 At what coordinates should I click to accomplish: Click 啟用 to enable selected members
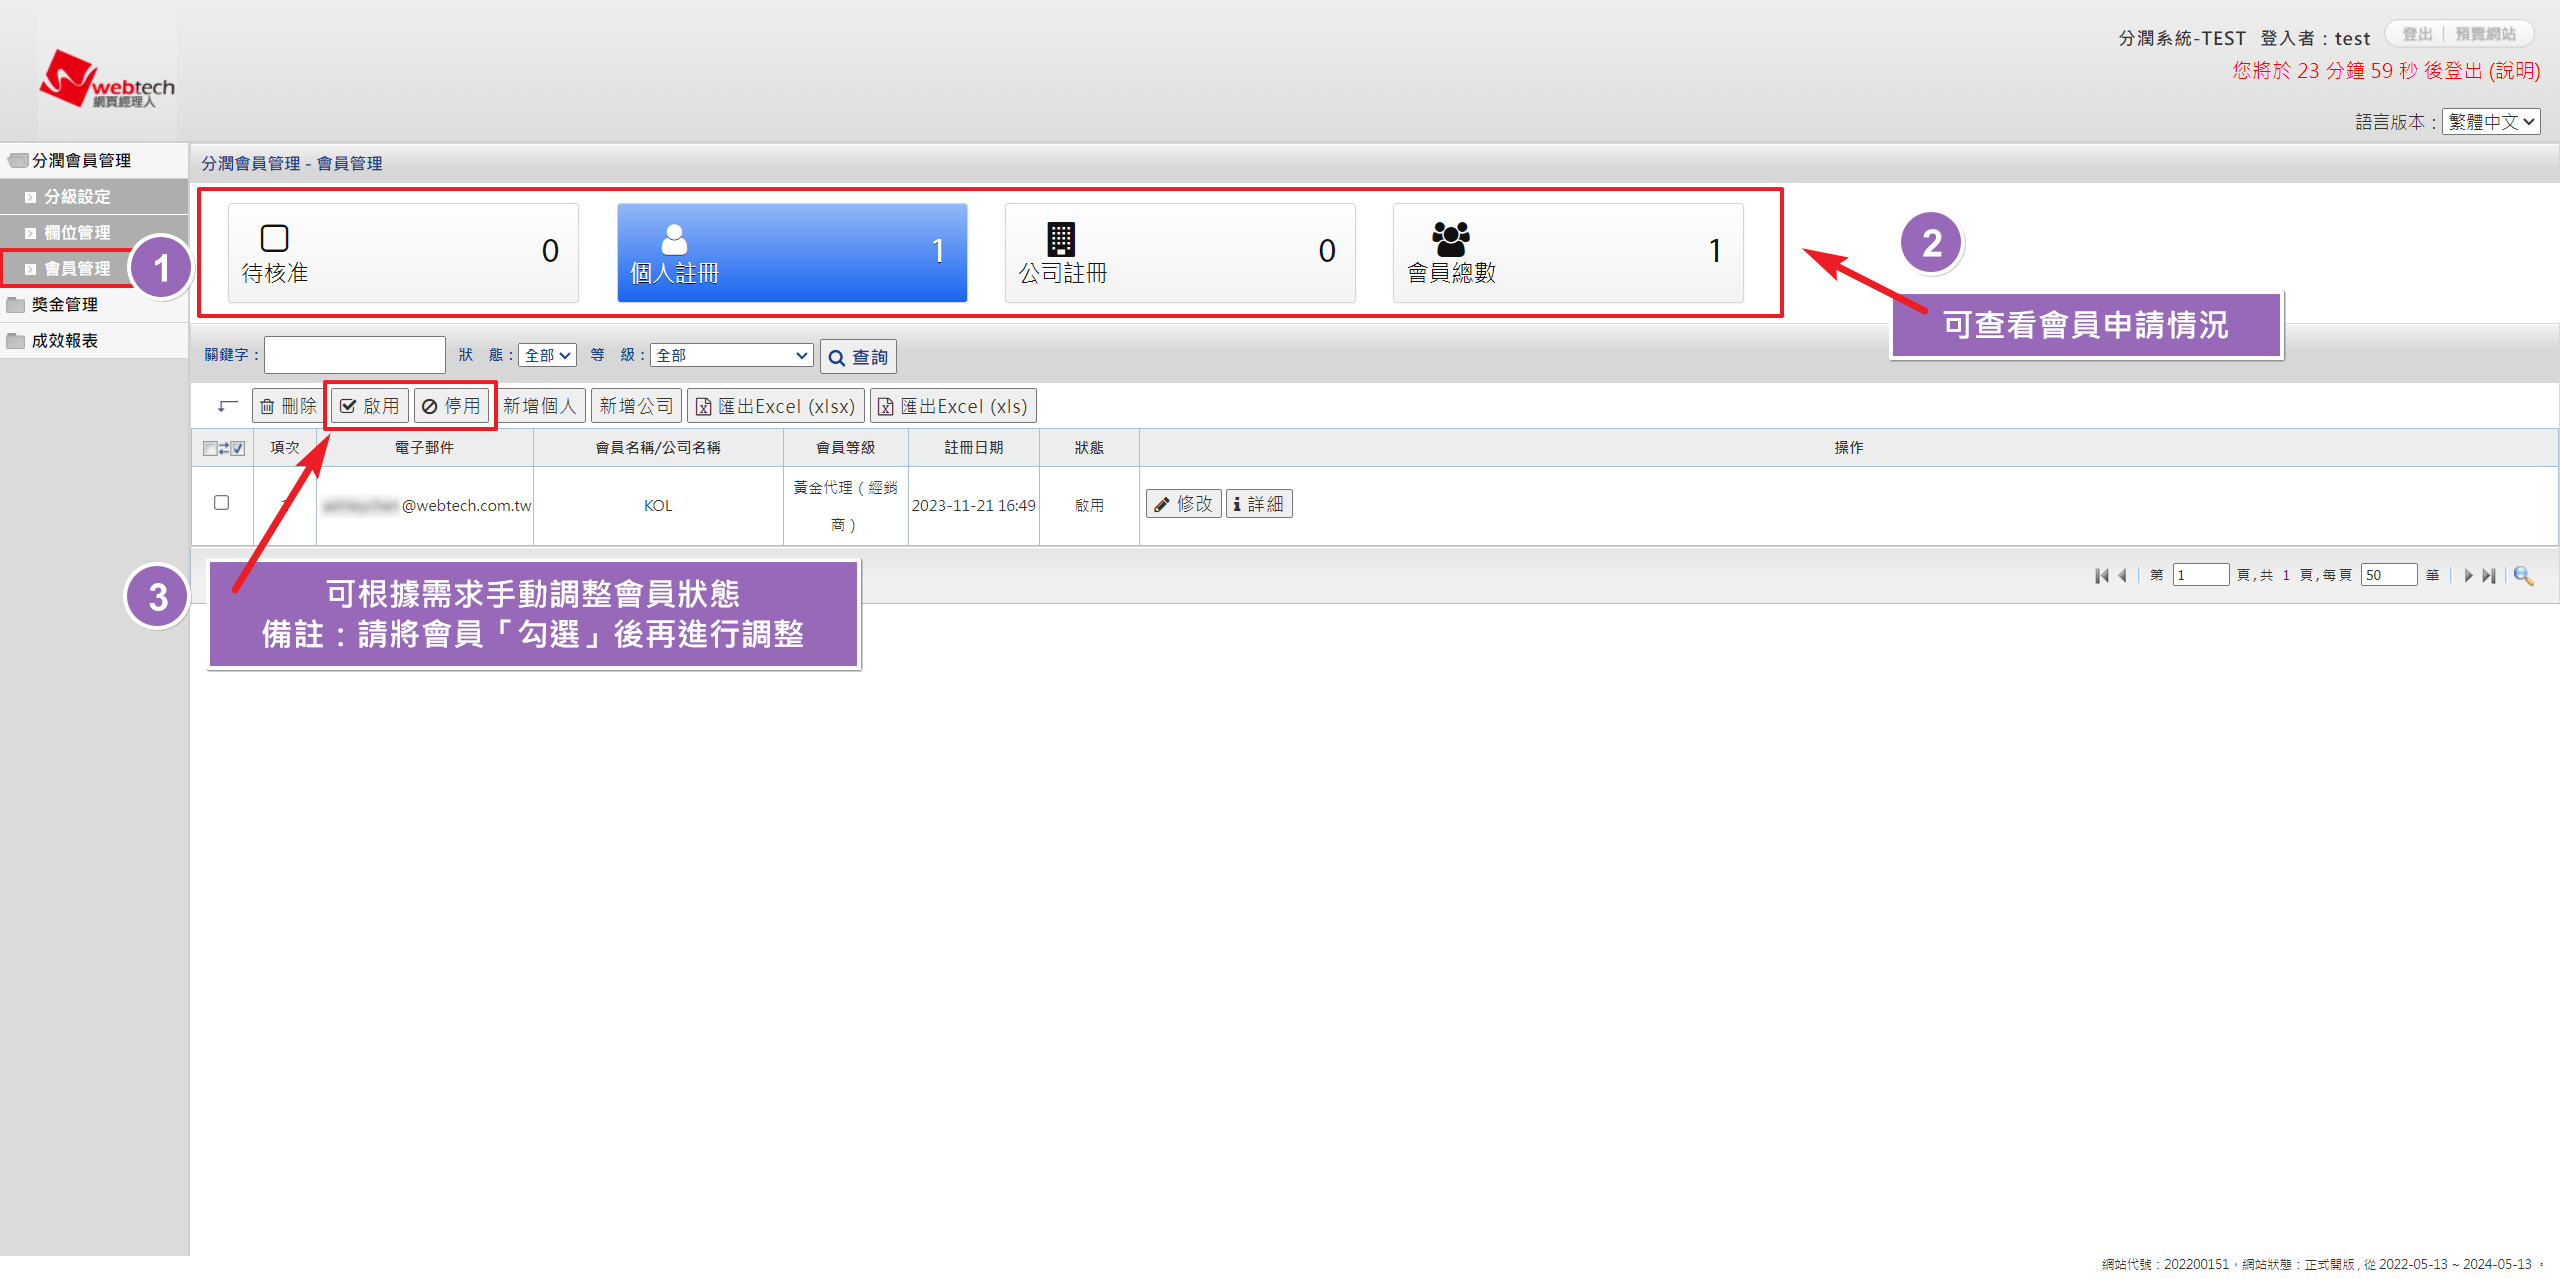pyautogui.click(x=370, y=406)
